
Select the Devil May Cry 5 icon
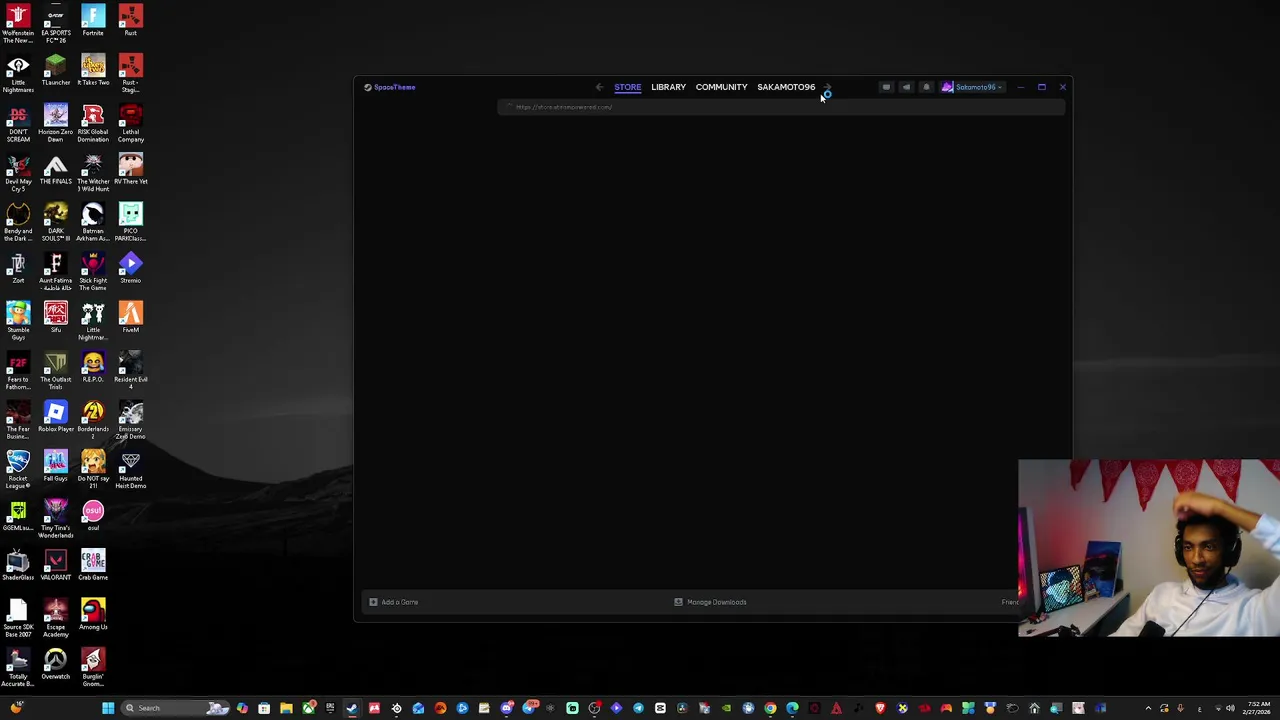(x=18, y=173)
